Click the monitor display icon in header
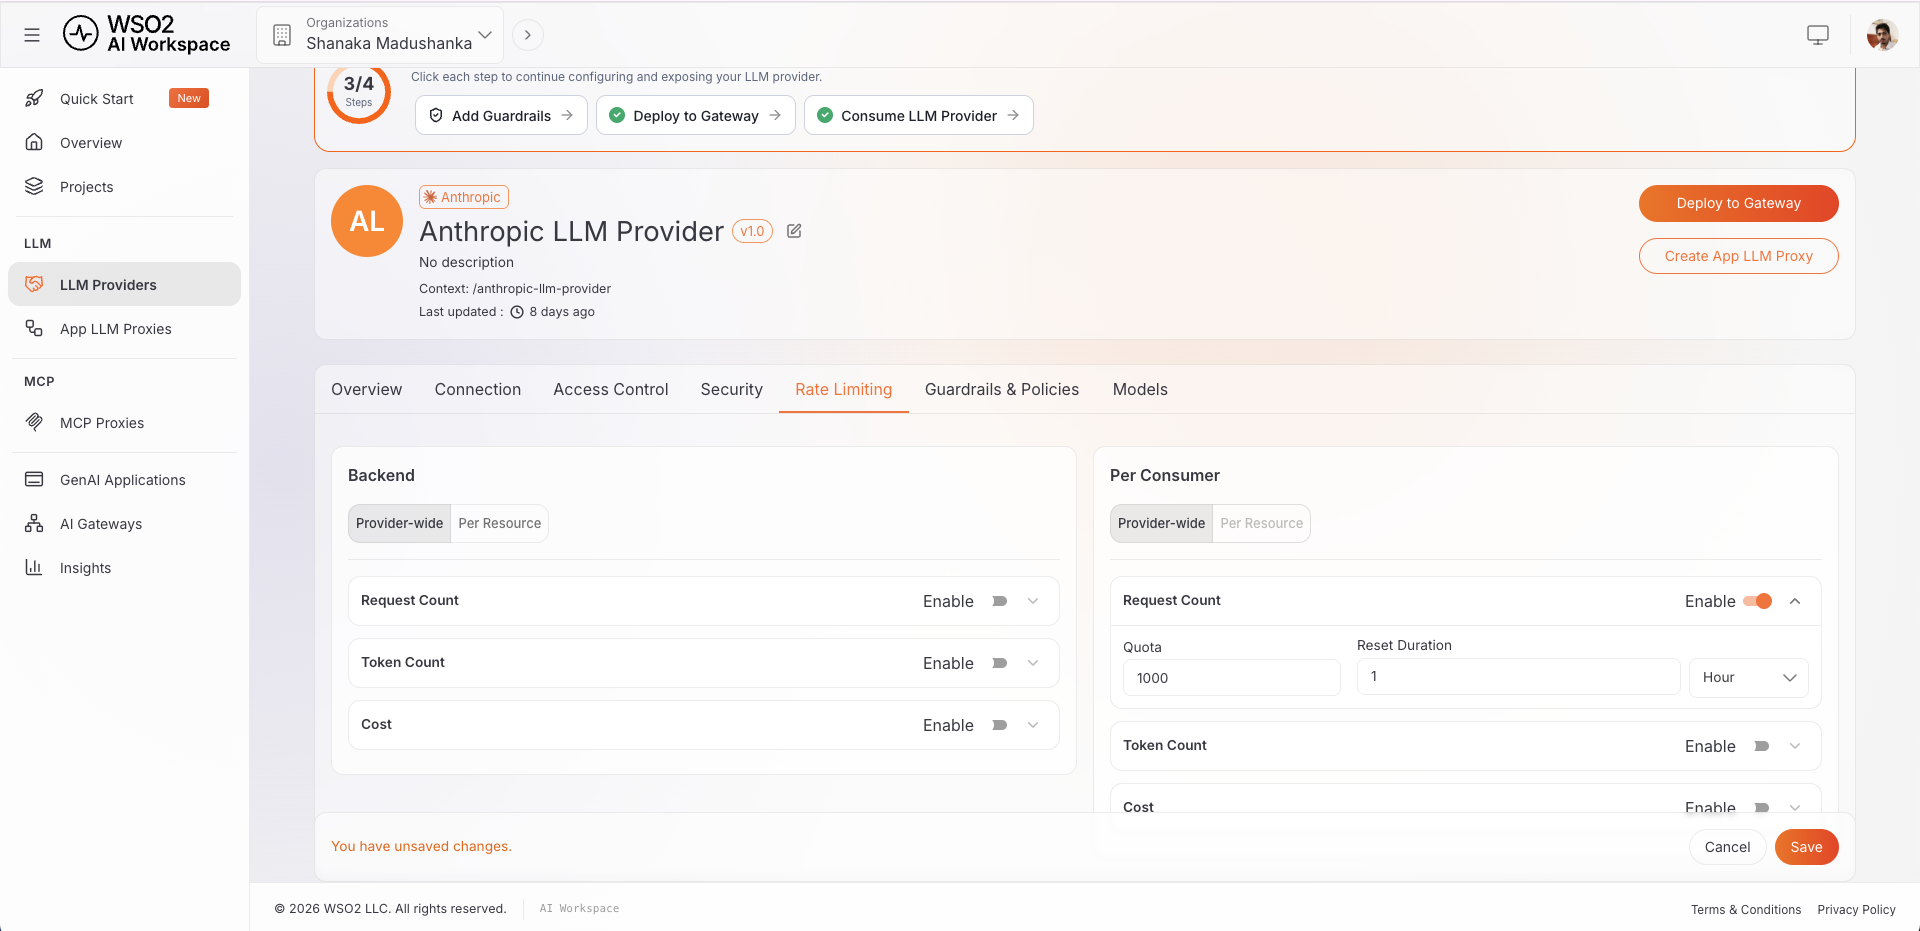 1818,35
